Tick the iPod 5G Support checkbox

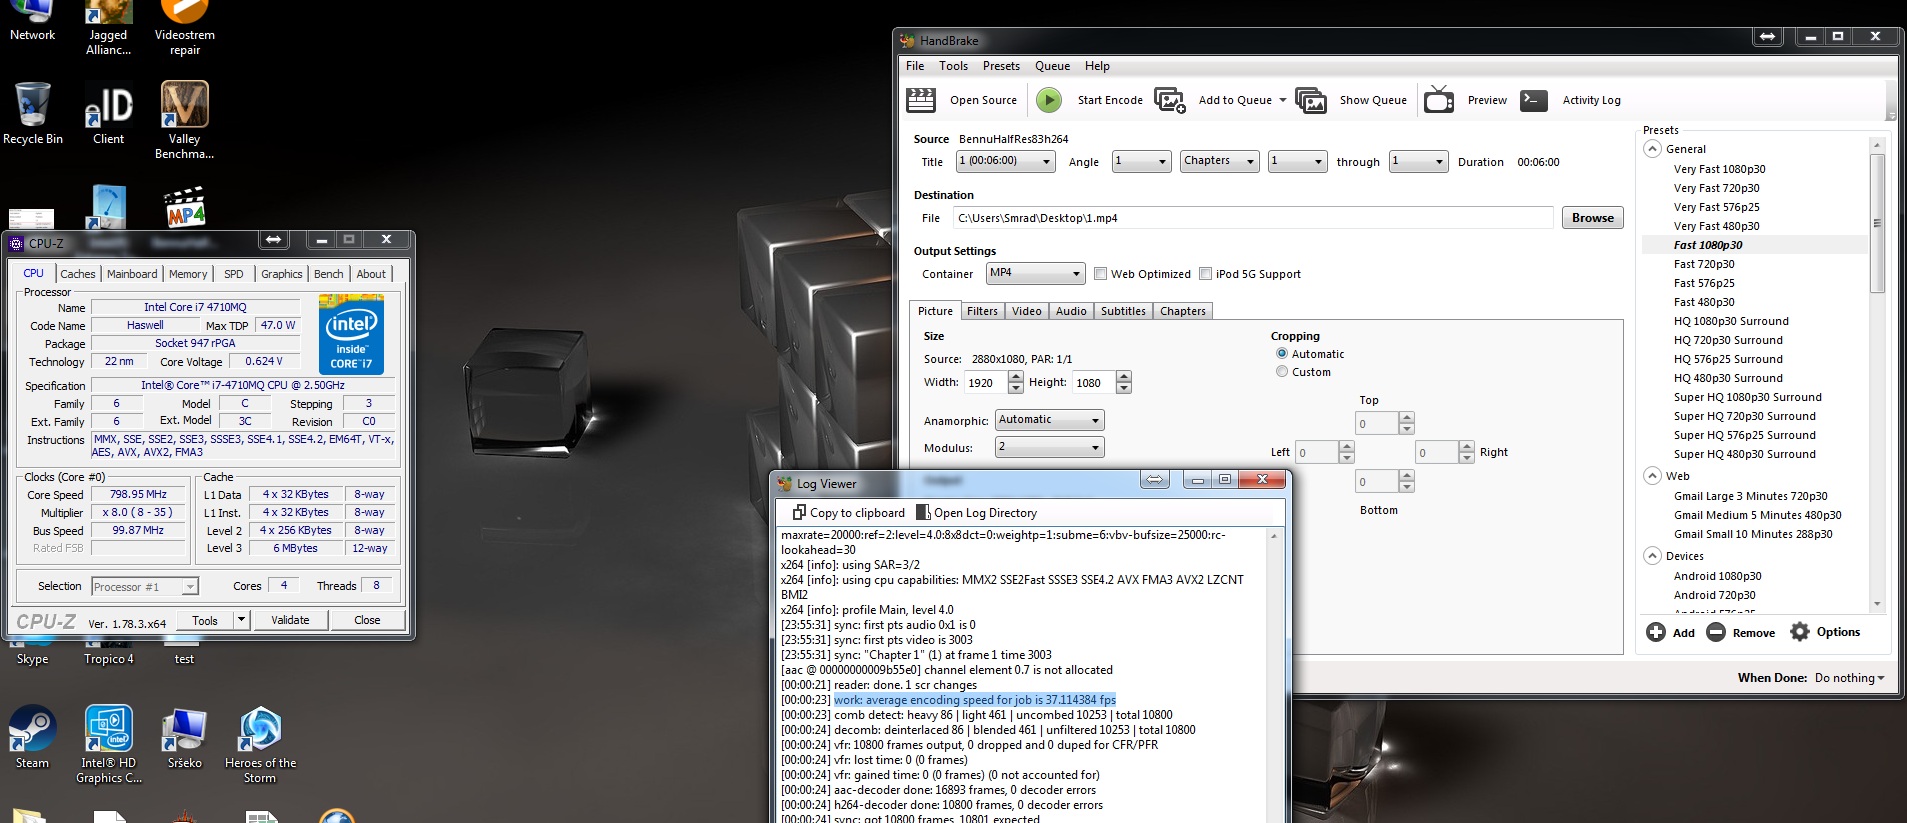1205,274
